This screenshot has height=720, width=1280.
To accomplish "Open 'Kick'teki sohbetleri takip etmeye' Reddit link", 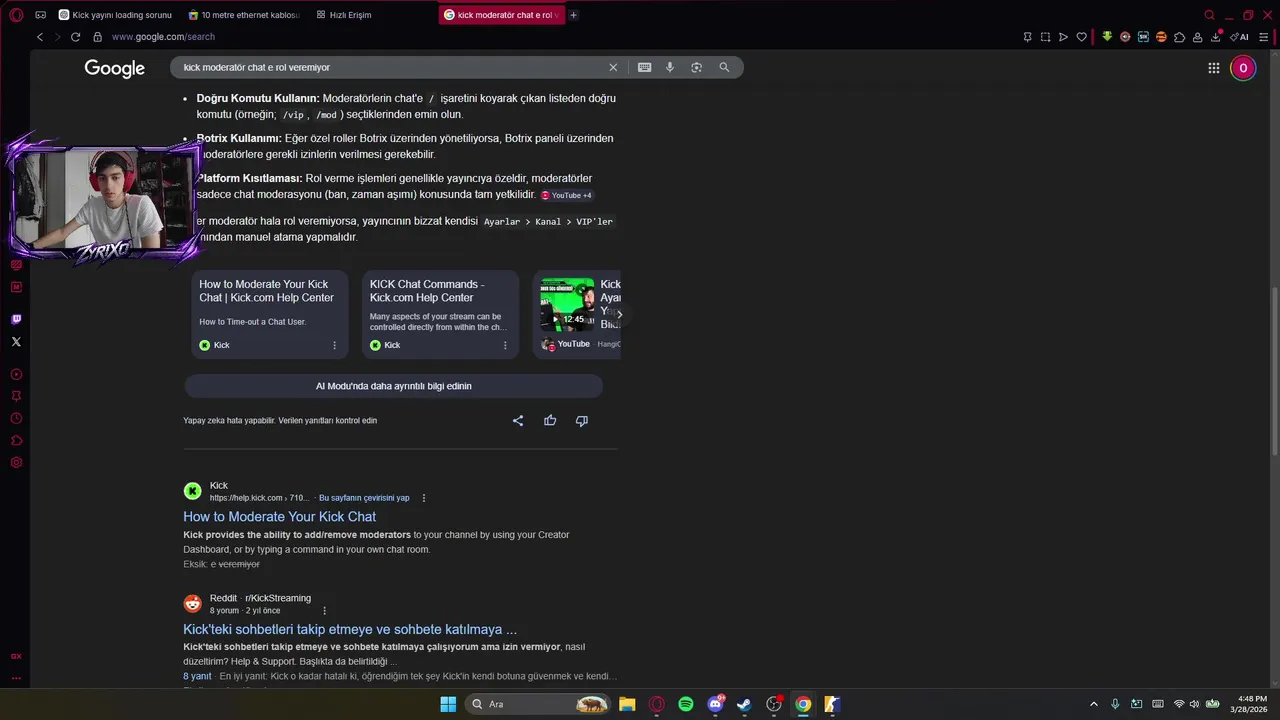I will [x=350, y=630].
